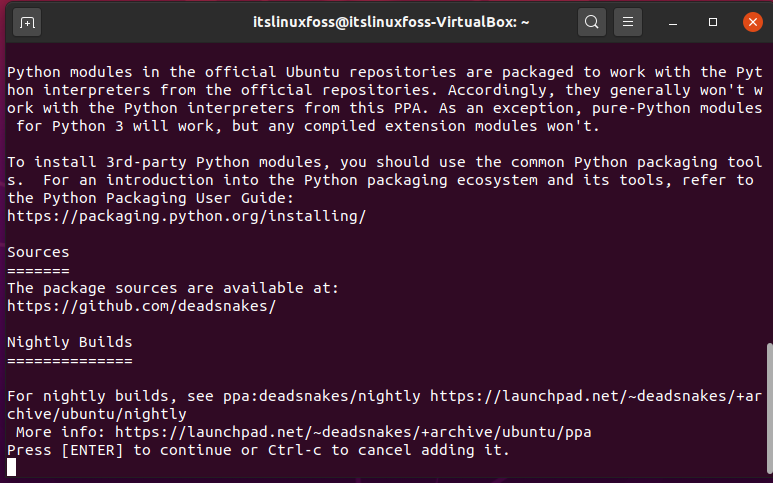Open the hamburger menu
The height and width of the screenshot is (483, 773).
point(628,22)
